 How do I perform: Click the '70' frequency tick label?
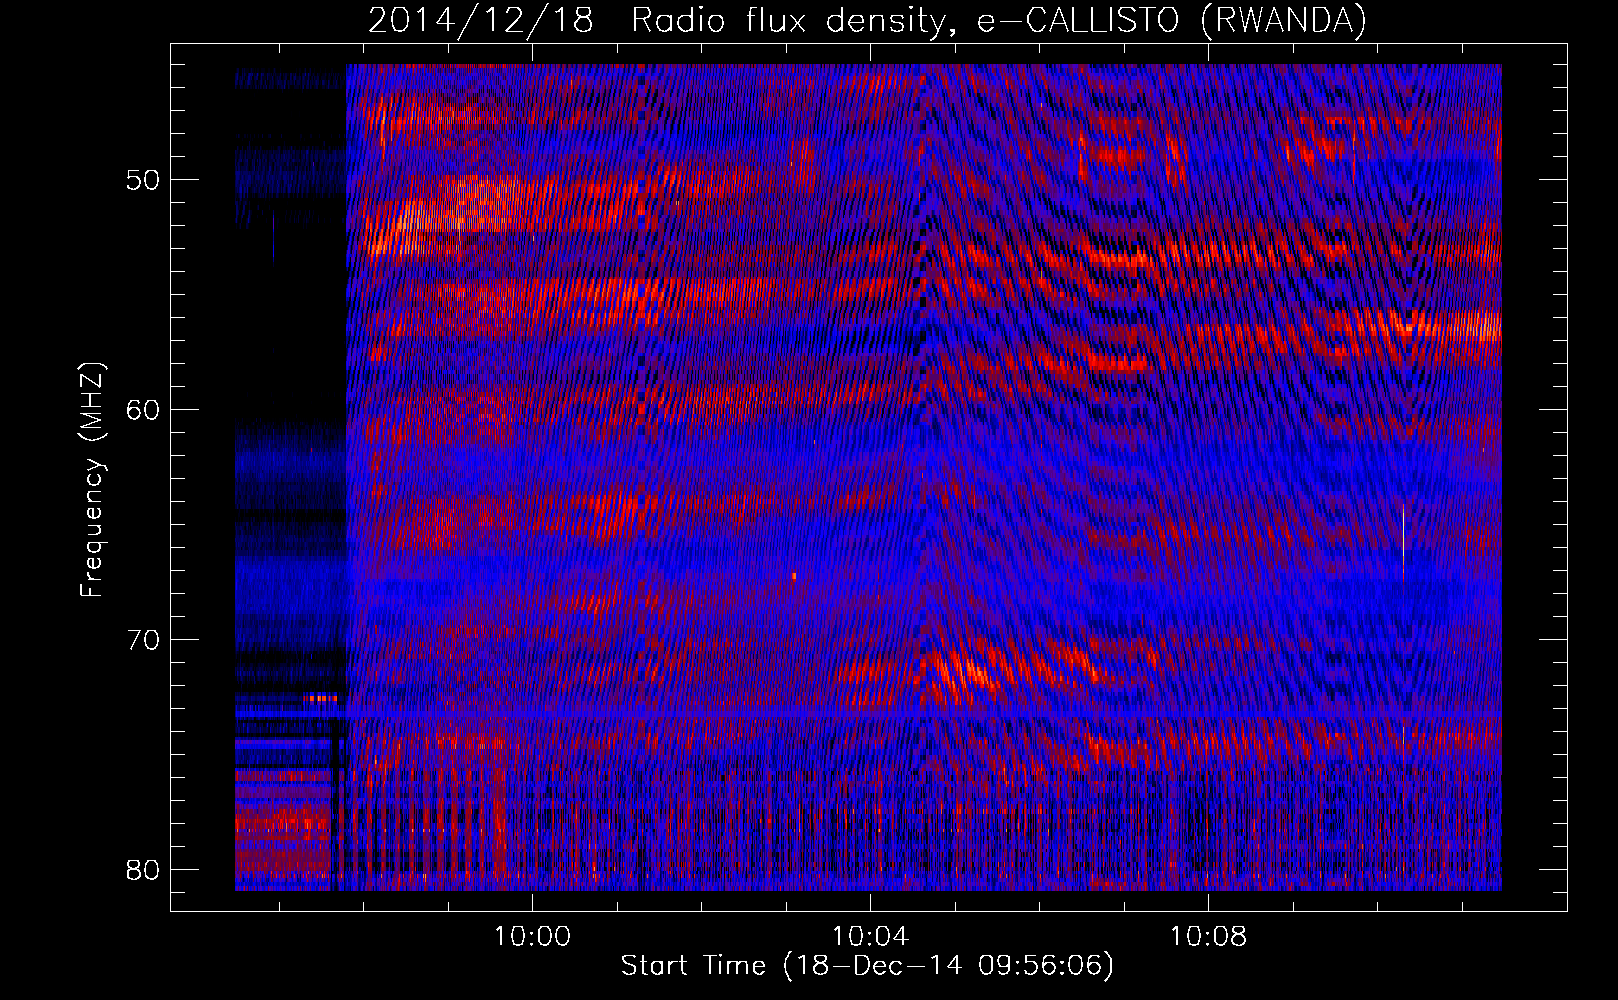143,640
